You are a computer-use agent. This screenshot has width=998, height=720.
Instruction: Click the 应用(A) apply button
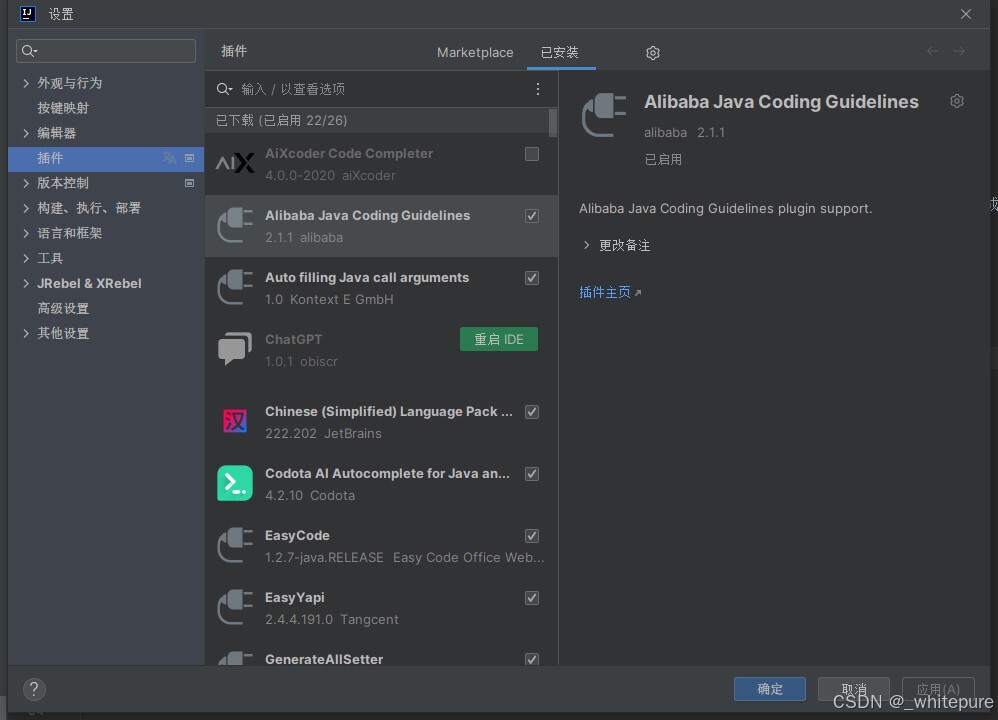[938, 689]
